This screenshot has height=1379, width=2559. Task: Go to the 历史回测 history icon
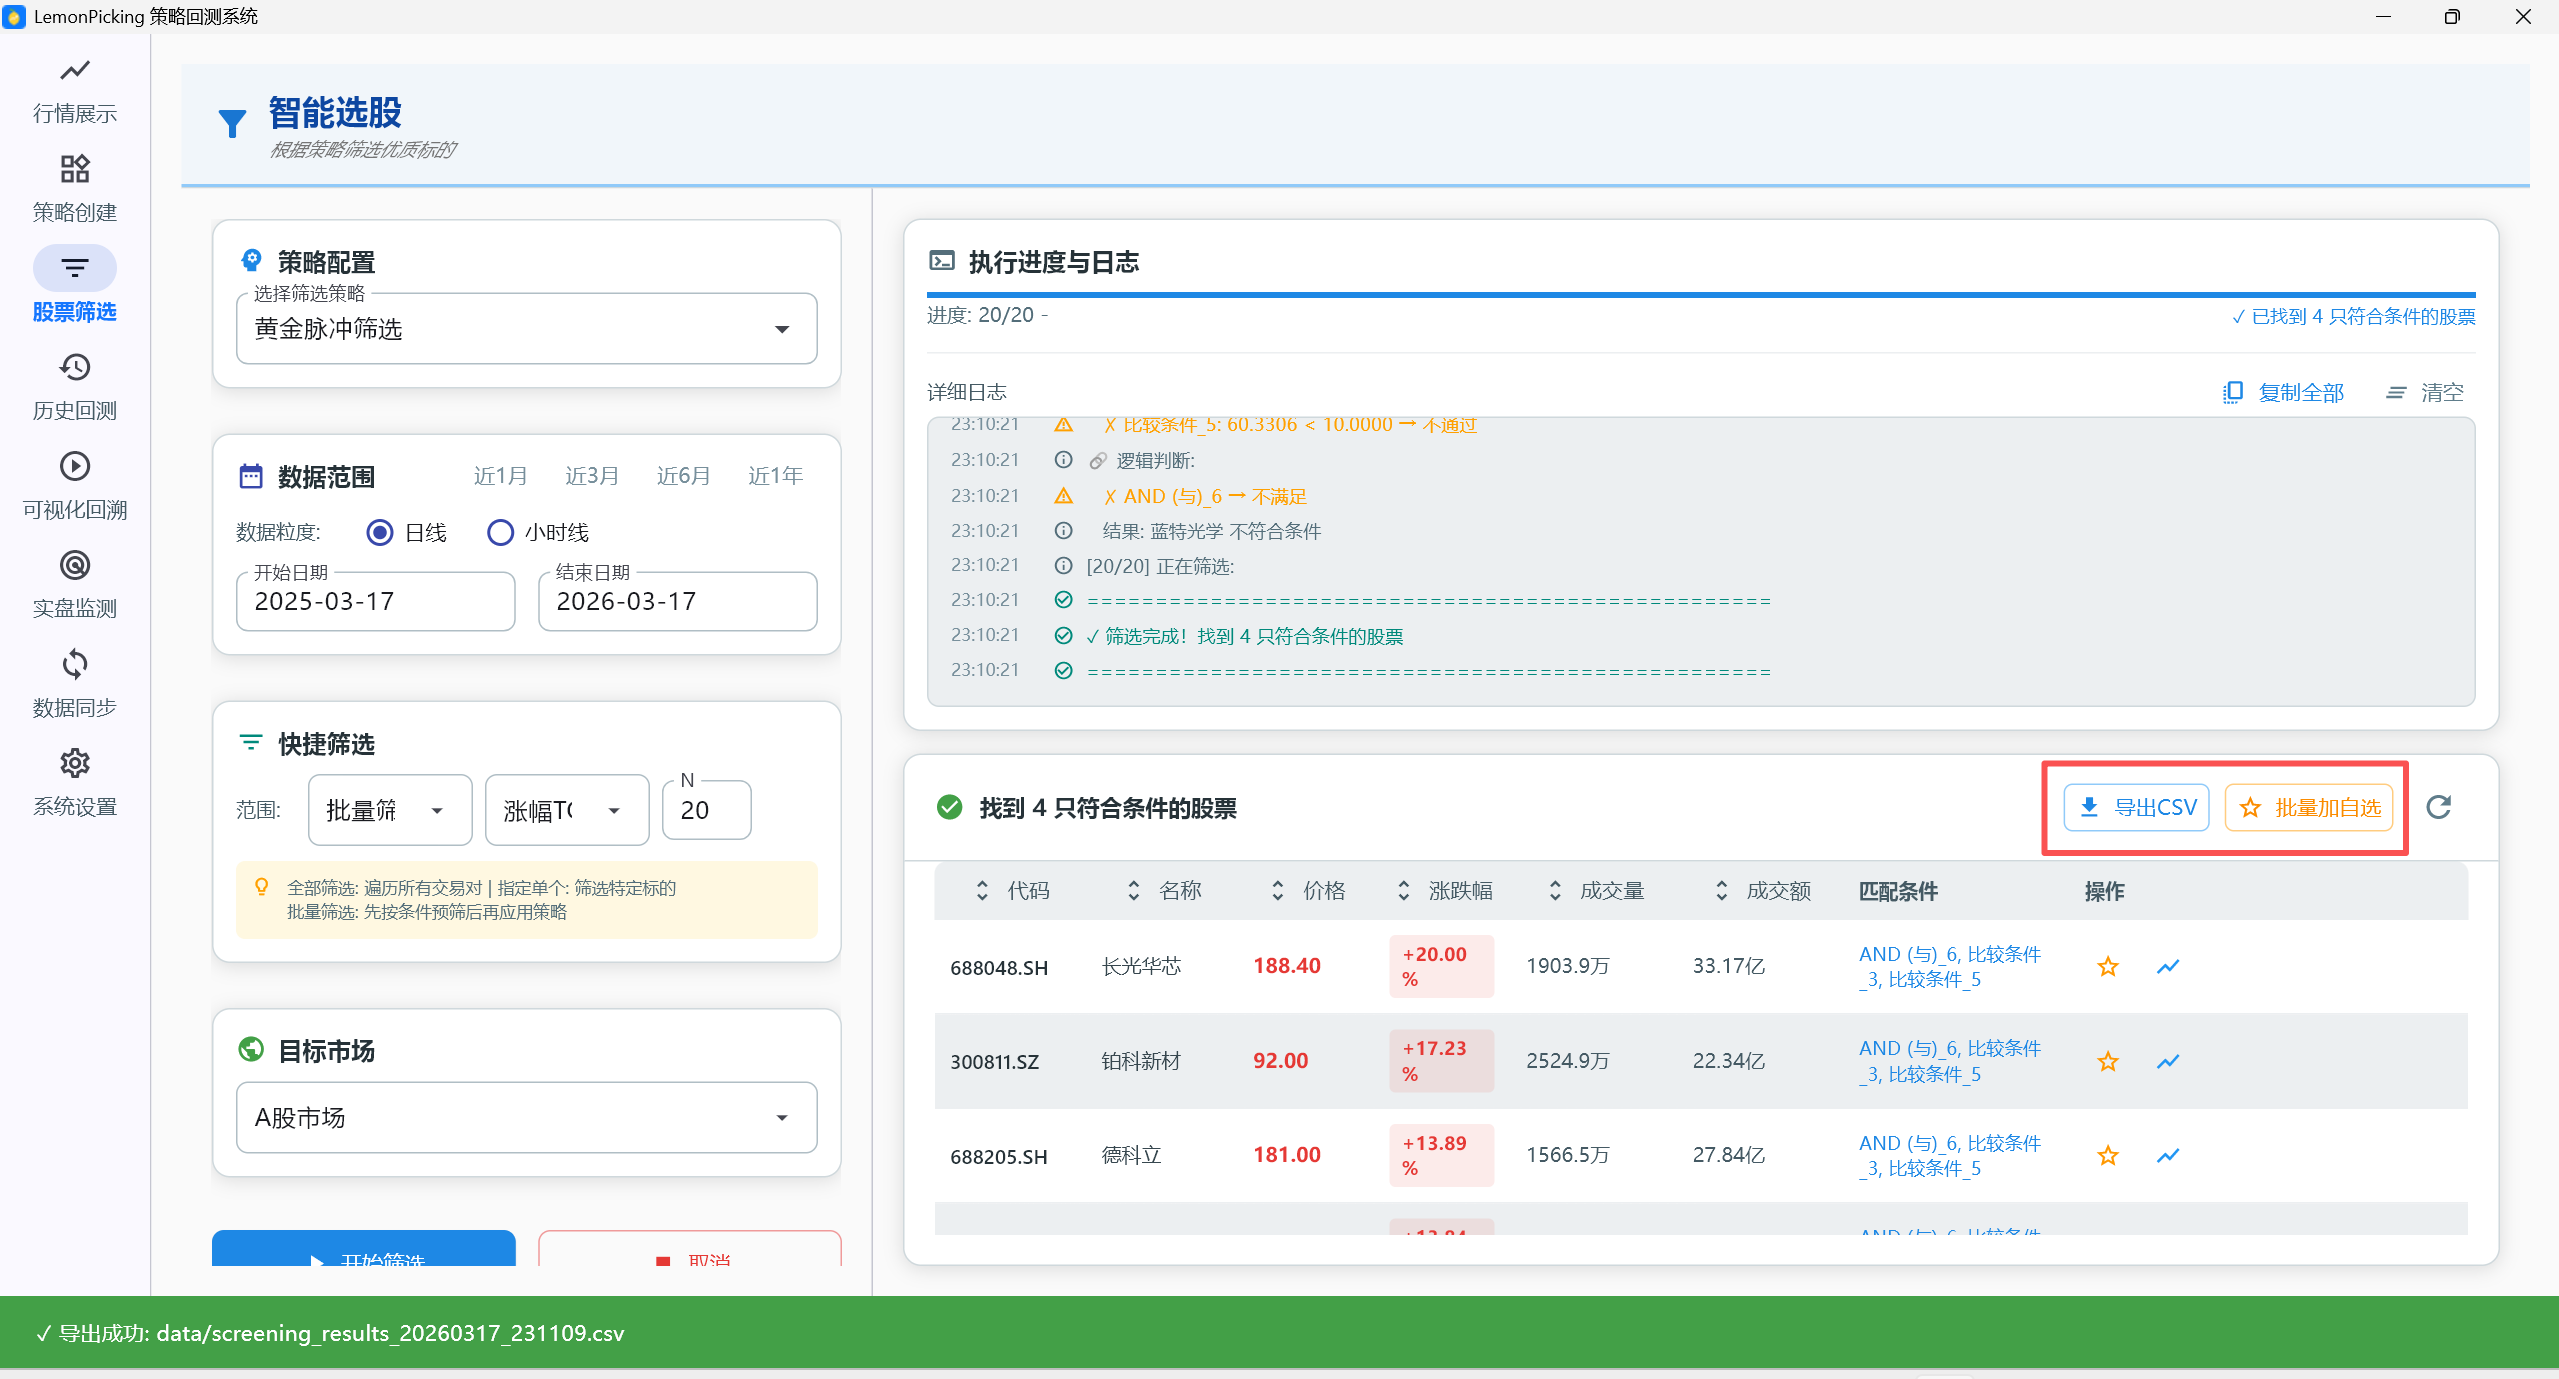pyautogui.click(x=74, y=368)
